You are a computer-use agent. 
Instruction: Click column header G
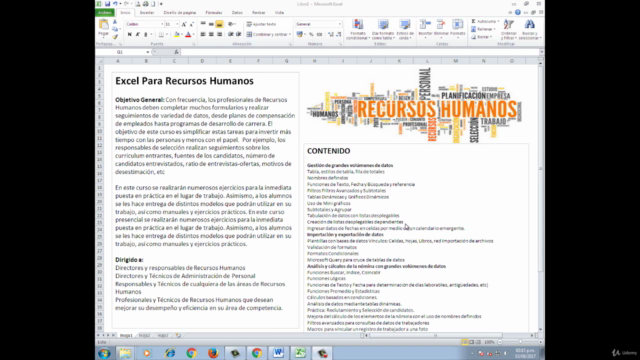click(287, 61)
